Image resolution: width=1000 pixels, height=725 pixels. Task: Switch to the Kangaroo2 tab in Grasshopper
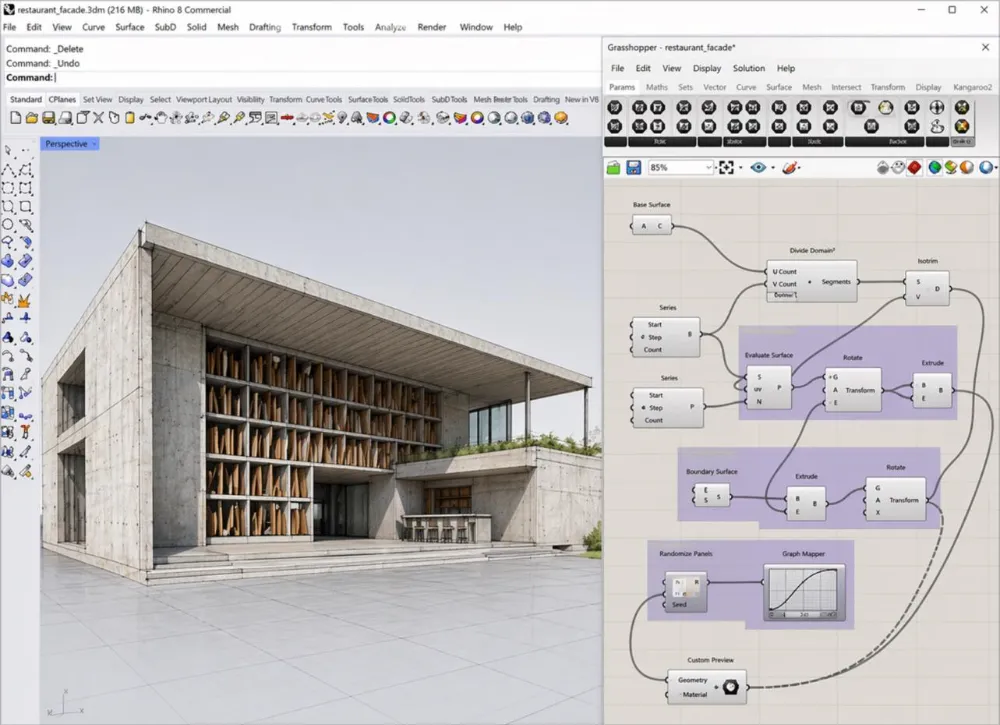972,87
